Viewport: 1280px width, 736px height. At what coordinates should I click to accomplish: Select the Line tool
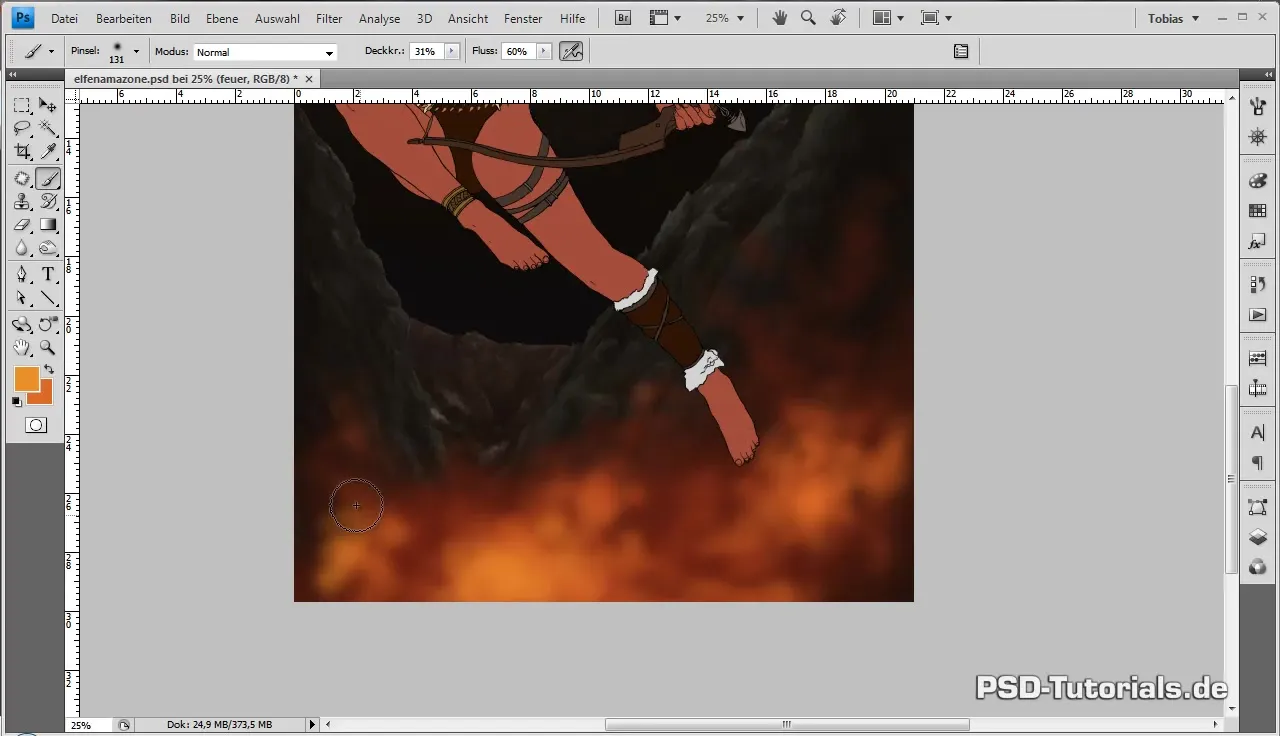click(48, 298)
